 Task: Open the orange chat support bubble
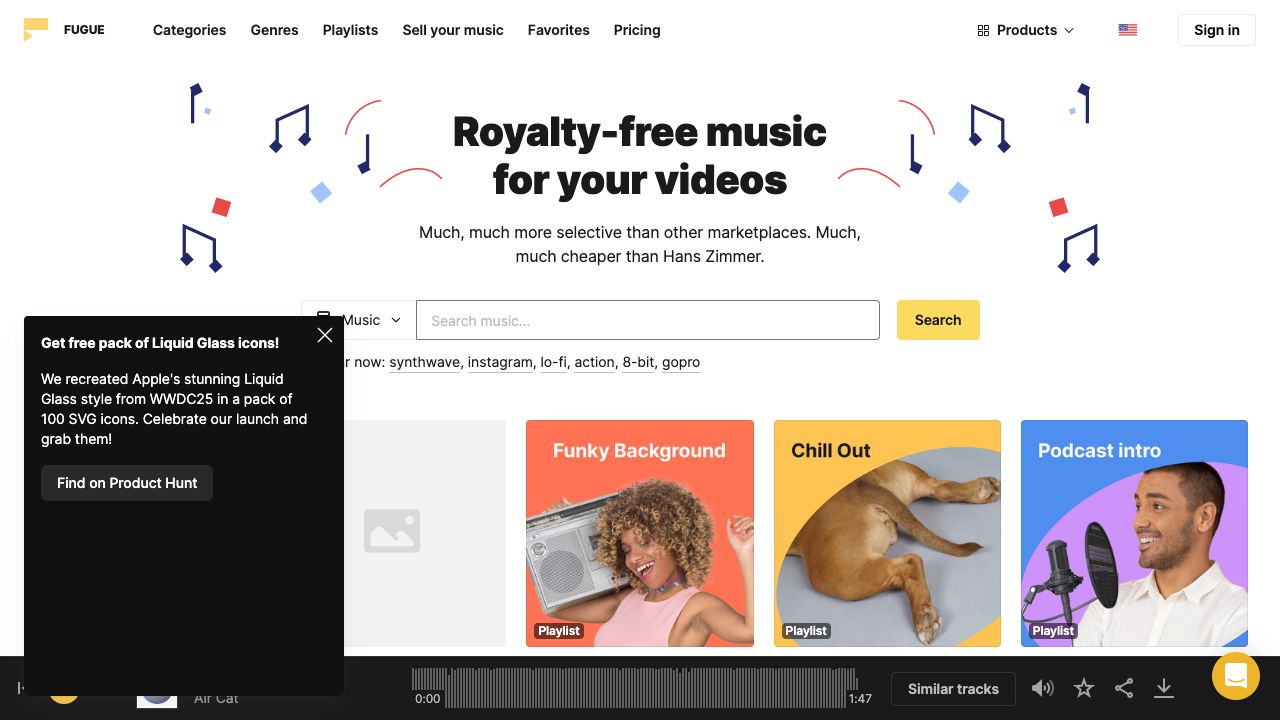pyautogui.click(x=1236, y=676)
